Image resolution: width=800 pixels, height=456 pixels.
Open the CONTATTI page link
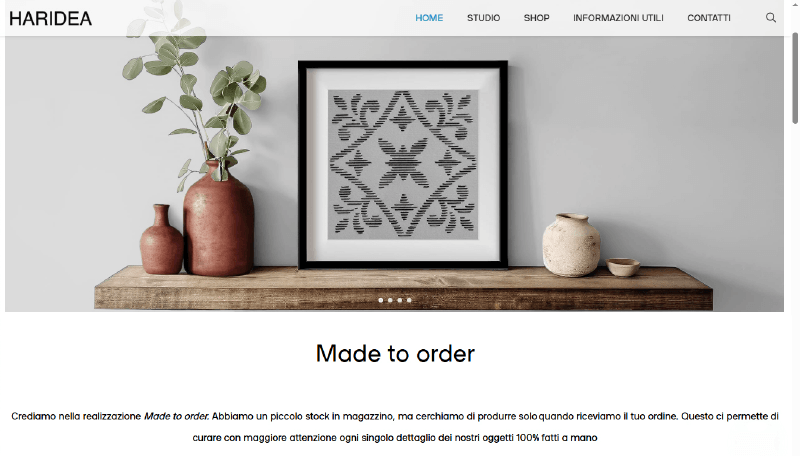[709, 18]
